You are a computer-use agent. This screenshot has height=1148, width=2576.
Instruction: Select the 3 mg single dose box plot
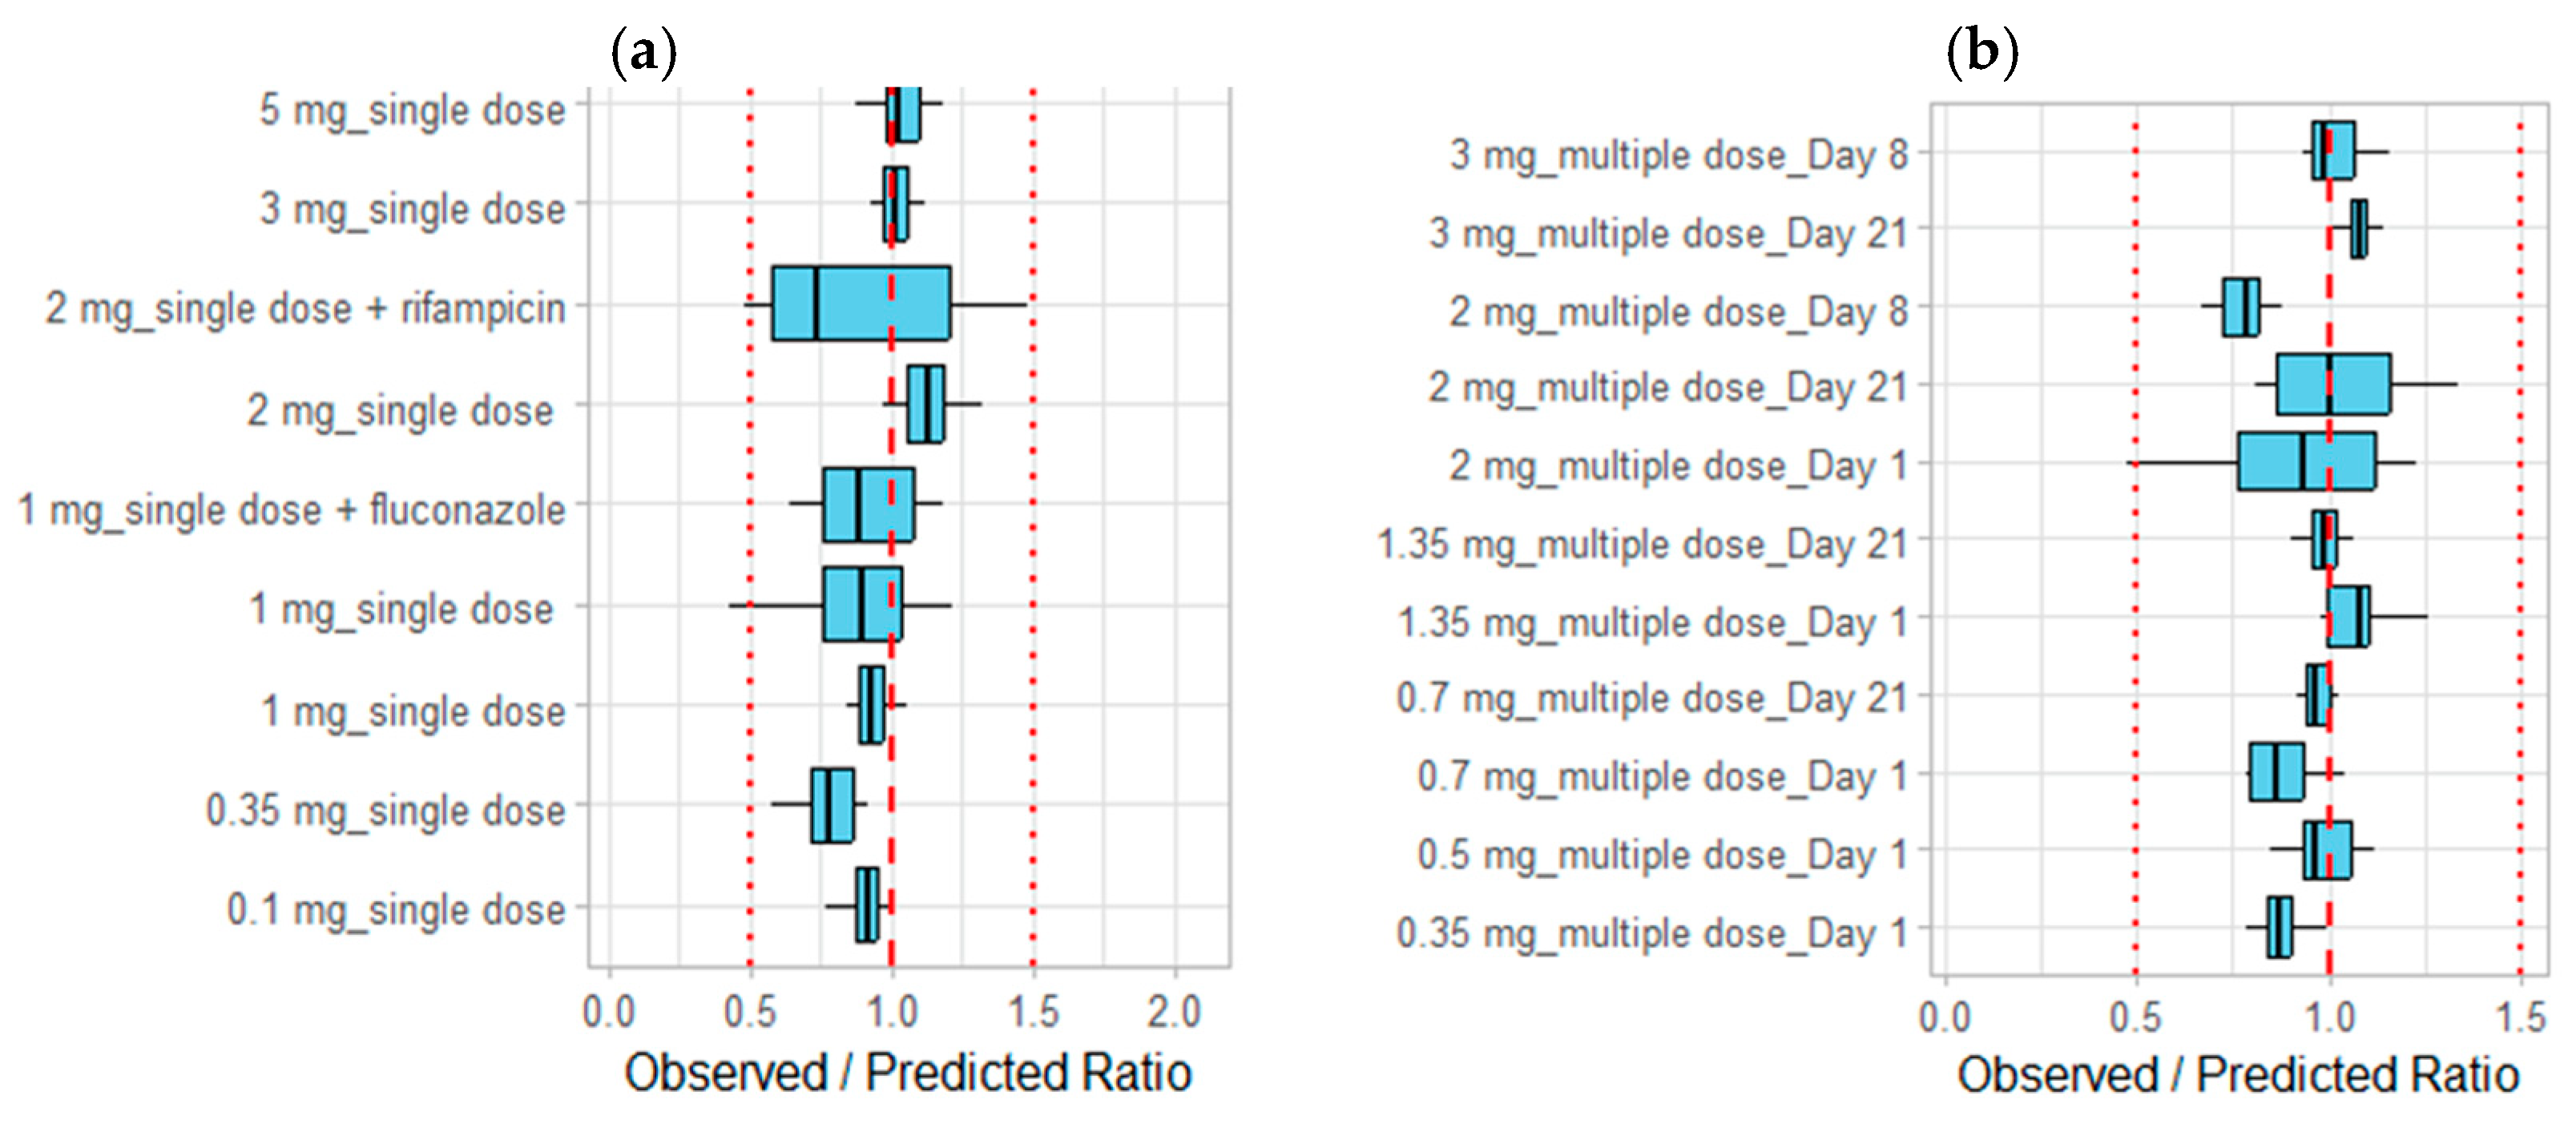(895, 204)
